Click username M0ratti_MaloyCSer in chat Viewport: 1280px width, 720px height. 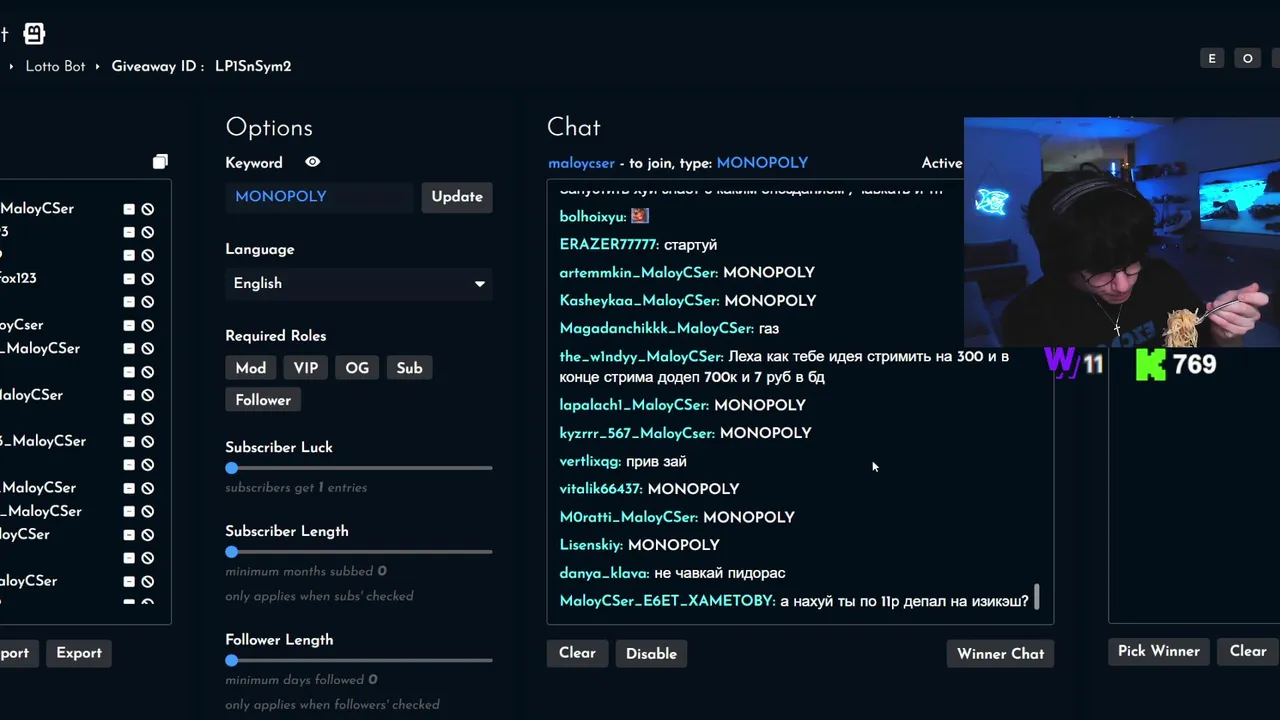pos(629,517)
